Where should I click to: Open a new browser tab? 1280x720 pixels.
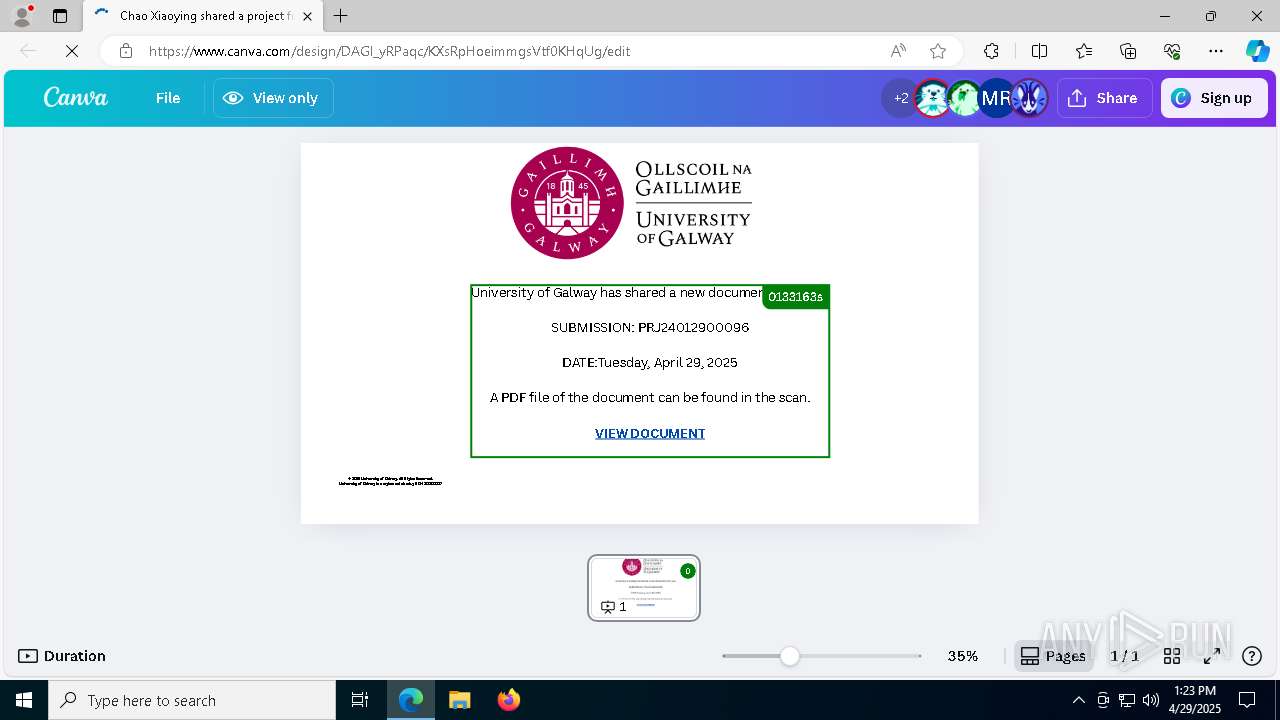click(x=341, y=16)
